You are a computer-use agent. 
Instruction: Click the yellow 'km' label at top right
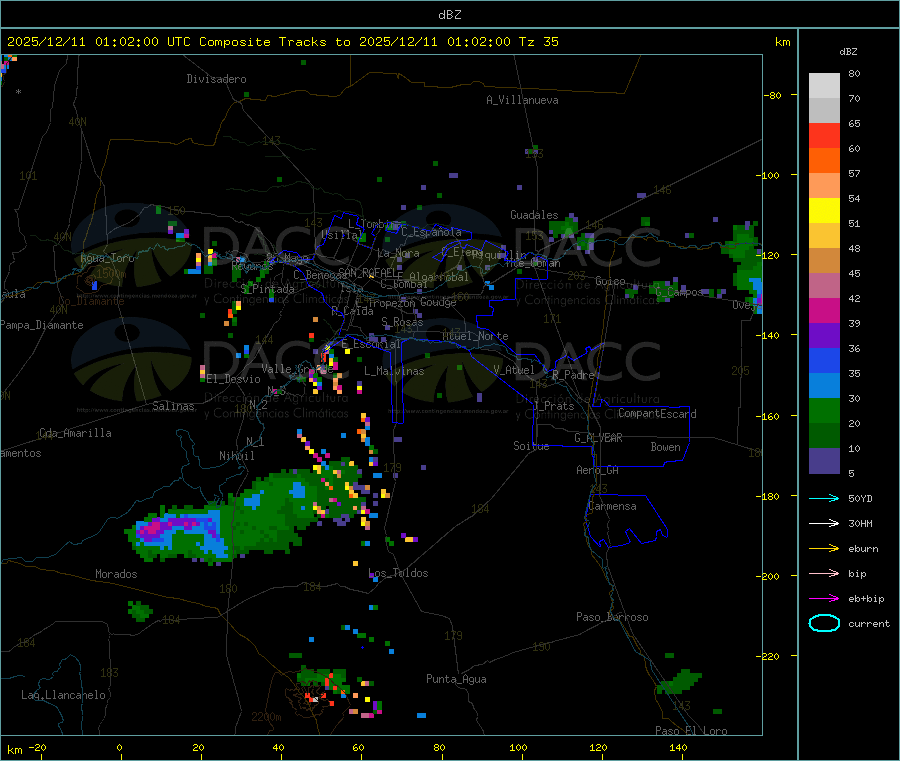pyautogui.click(x=782, y=42)
